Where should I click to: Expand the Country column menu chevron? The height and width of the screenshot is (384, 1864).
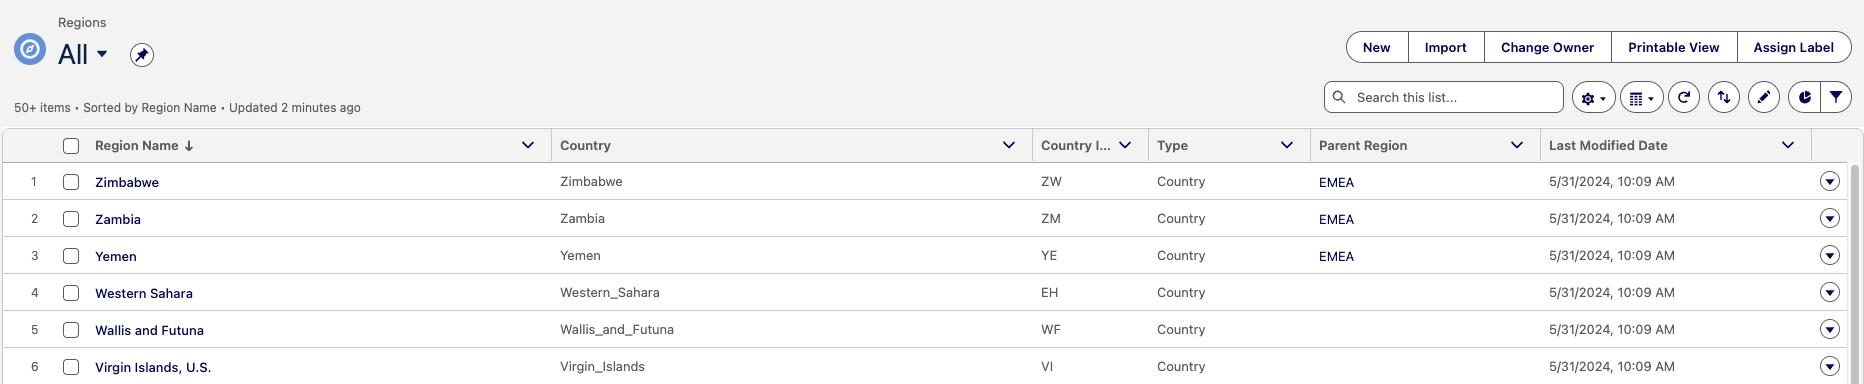pyautogui.click(x=1009, y=146)
